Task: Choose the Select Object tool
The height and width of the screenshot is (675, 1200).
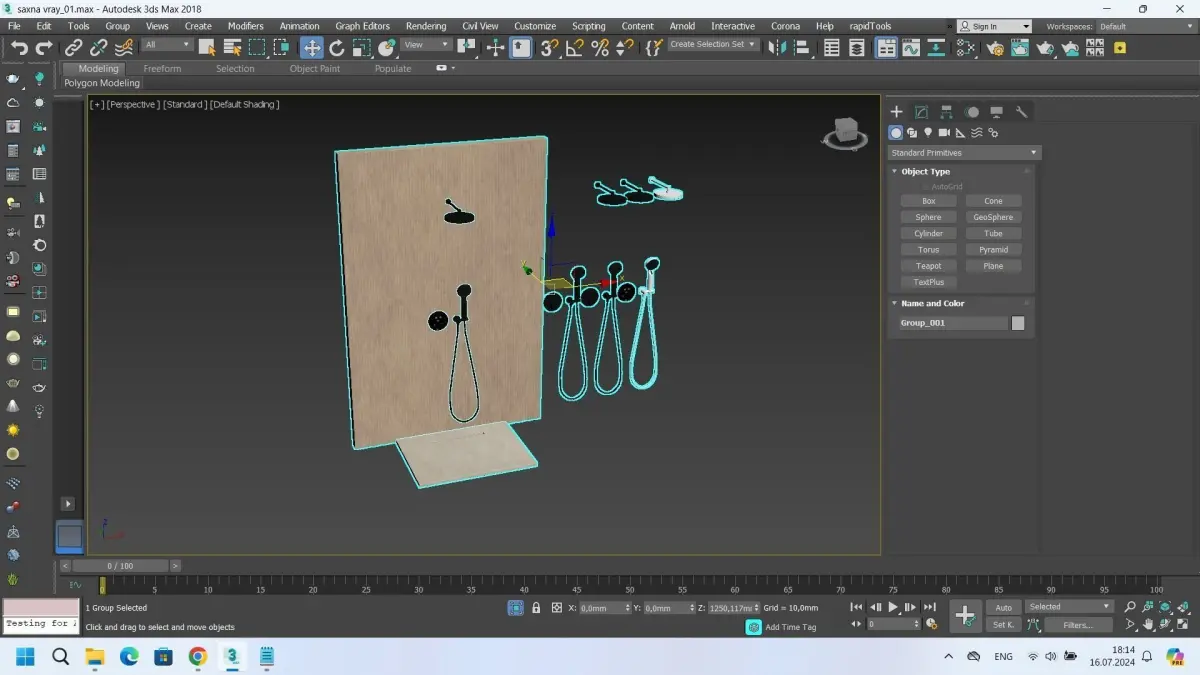Action: [207, 47]
